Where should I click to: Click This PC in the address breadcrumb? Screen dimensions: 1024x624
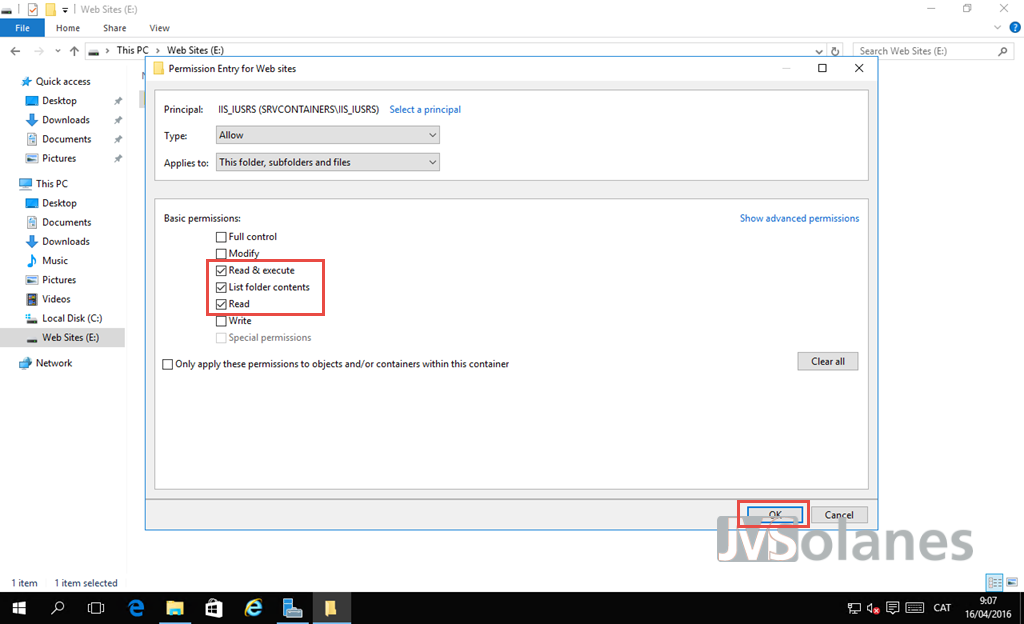tap(133, 50)
